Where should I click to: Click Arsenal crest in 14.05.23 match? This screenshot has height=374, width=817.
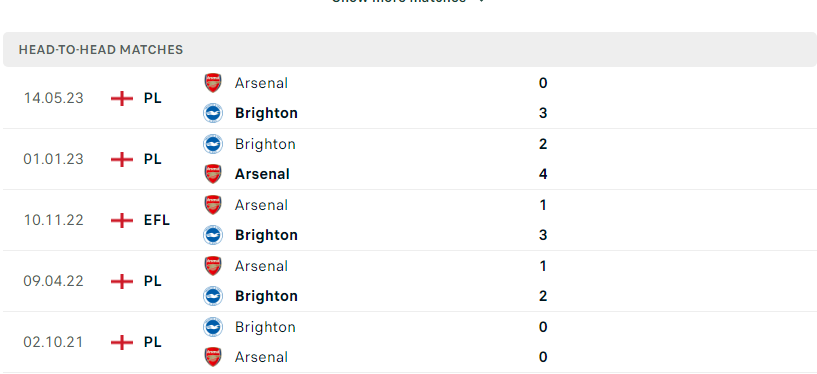click(213, 83)
